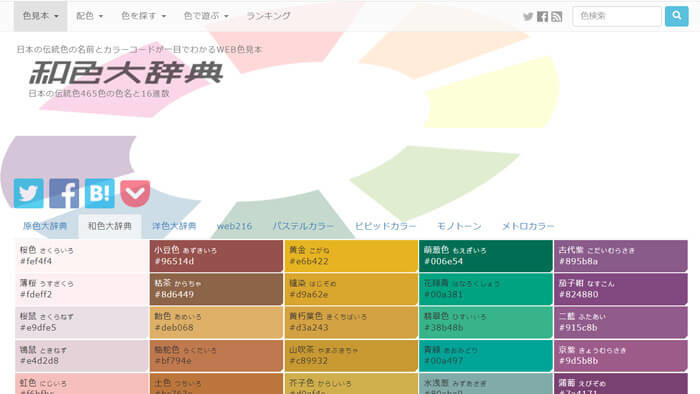Open the Facebook icon in the top navbar
This screenshot has height=394, width=700.
(542, 17)
